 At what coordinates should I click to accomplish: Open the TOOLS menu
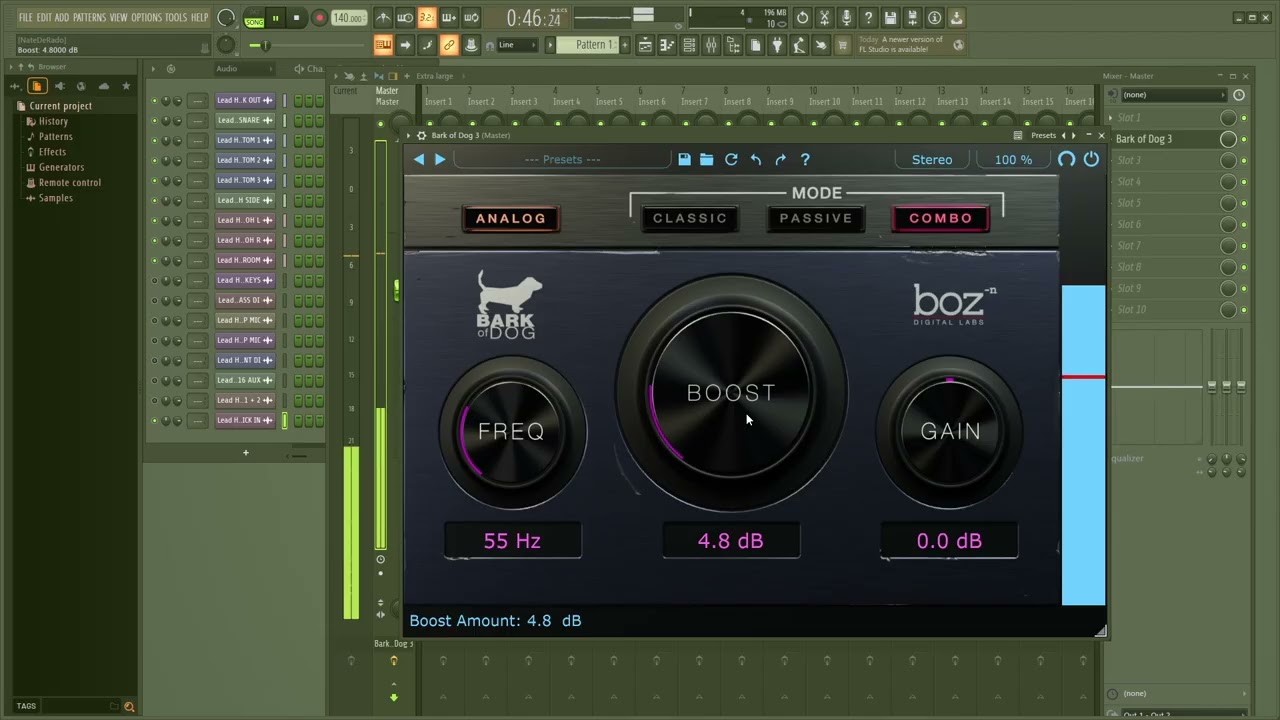point(176,18)
